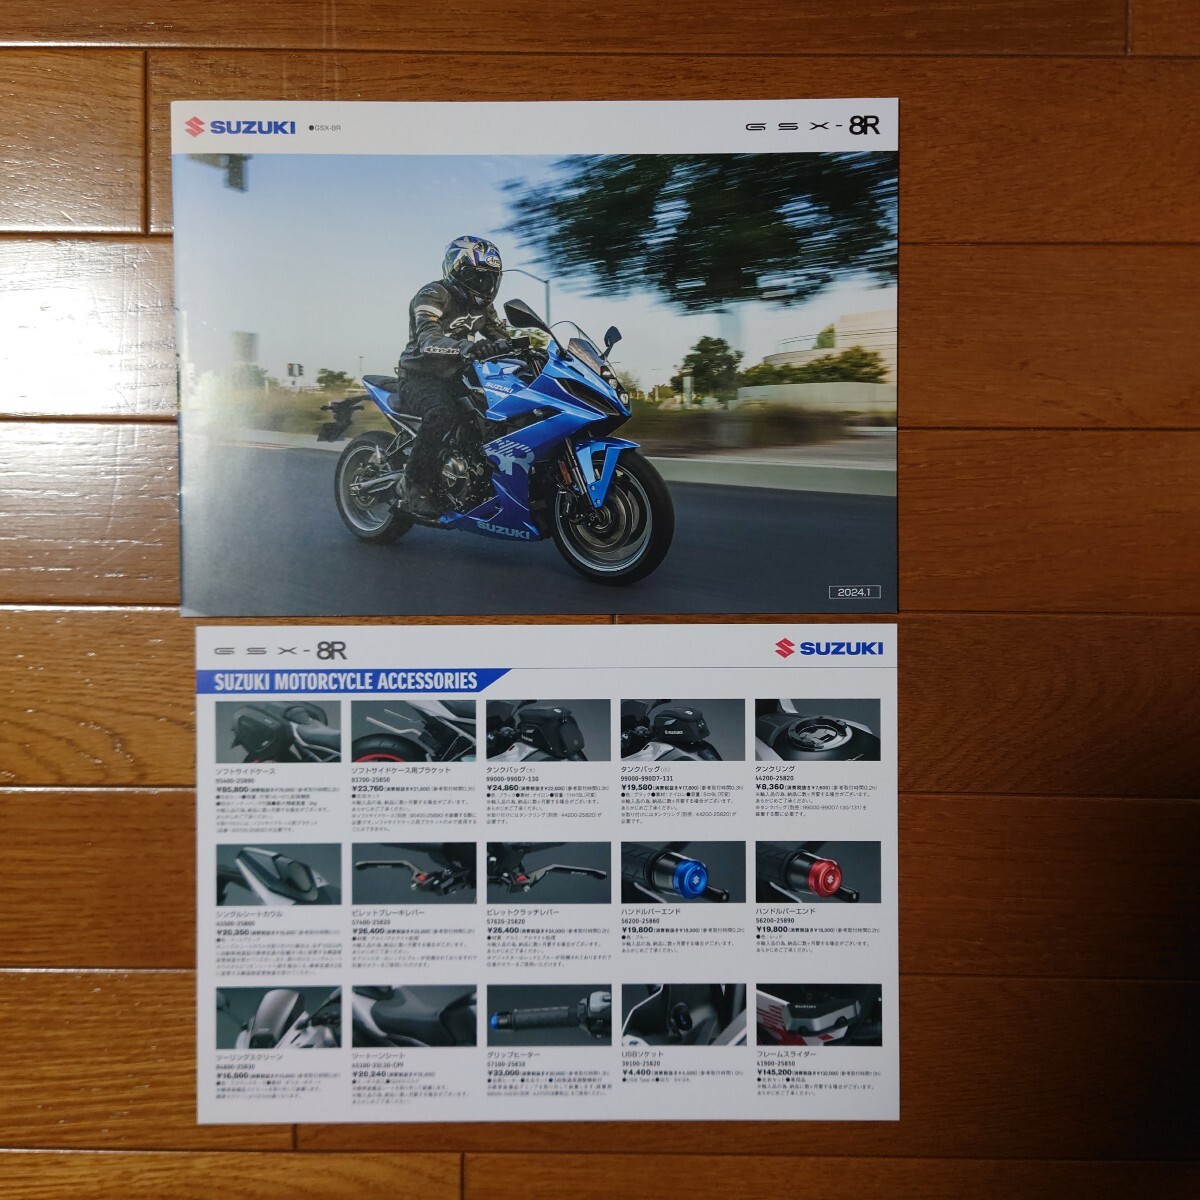Select the soft side case product photo
The image size is (1200, 1200).
(x=278, y=731)
